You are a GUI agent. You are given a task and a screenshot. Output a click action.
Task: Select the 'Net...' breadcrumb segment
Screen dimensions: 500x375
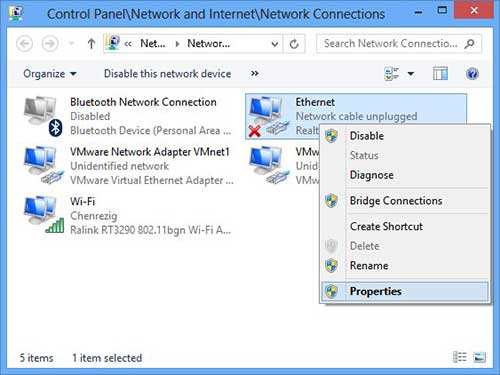point(153,43)
